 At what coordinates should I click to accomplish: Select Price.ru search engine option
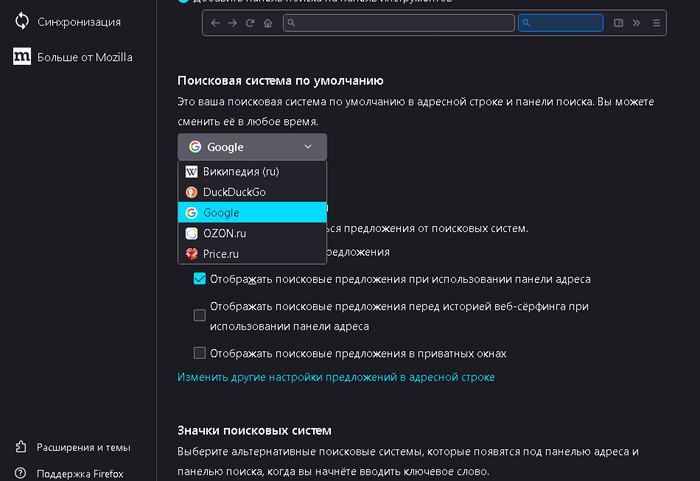click(x=252, y=254)
